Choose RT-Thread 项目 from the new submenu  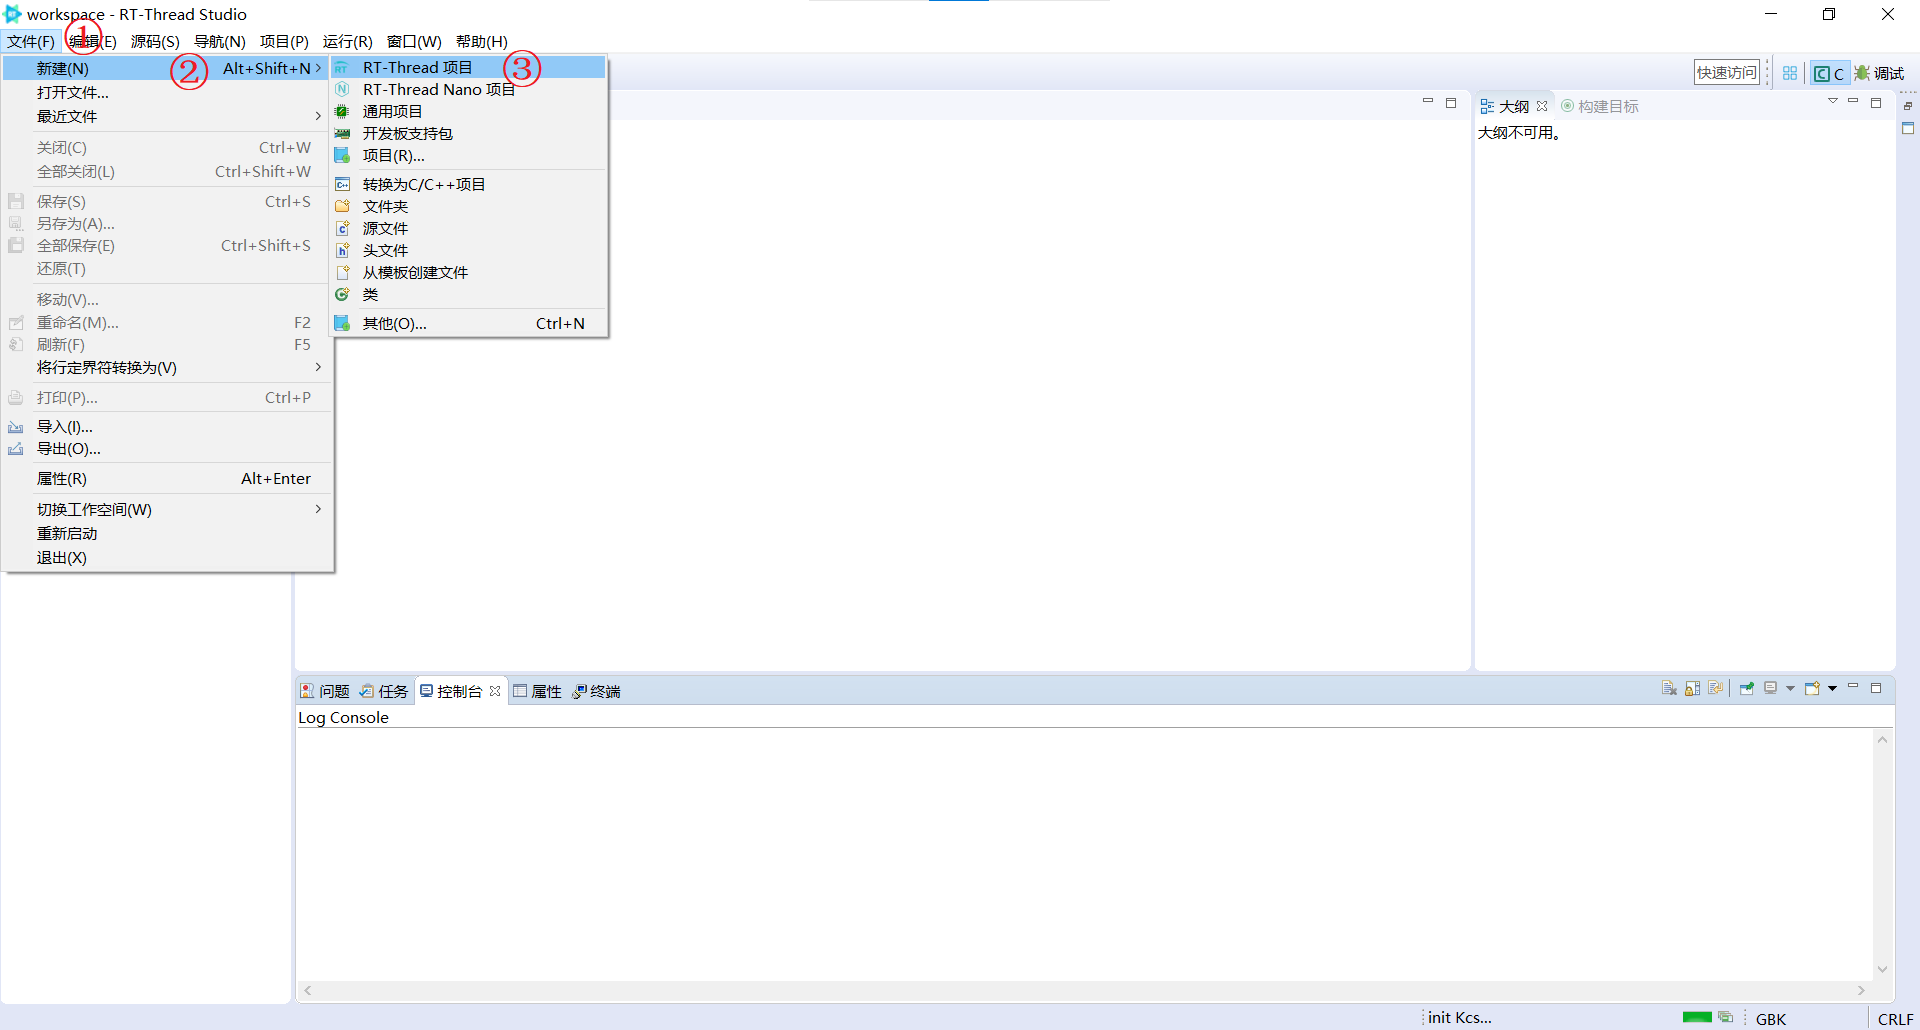coord(469,67)
